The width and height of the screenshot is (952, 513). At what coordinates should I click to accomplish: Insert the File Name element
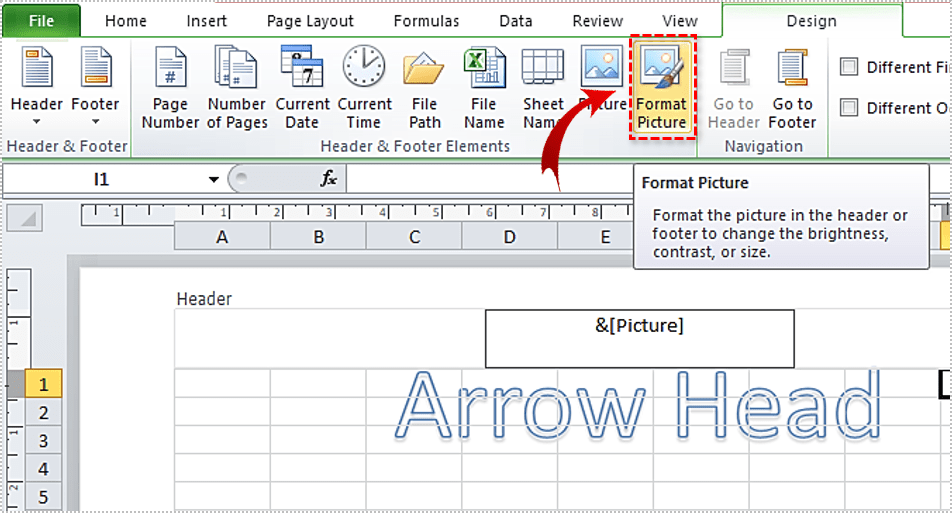click(x=484, y=88)
